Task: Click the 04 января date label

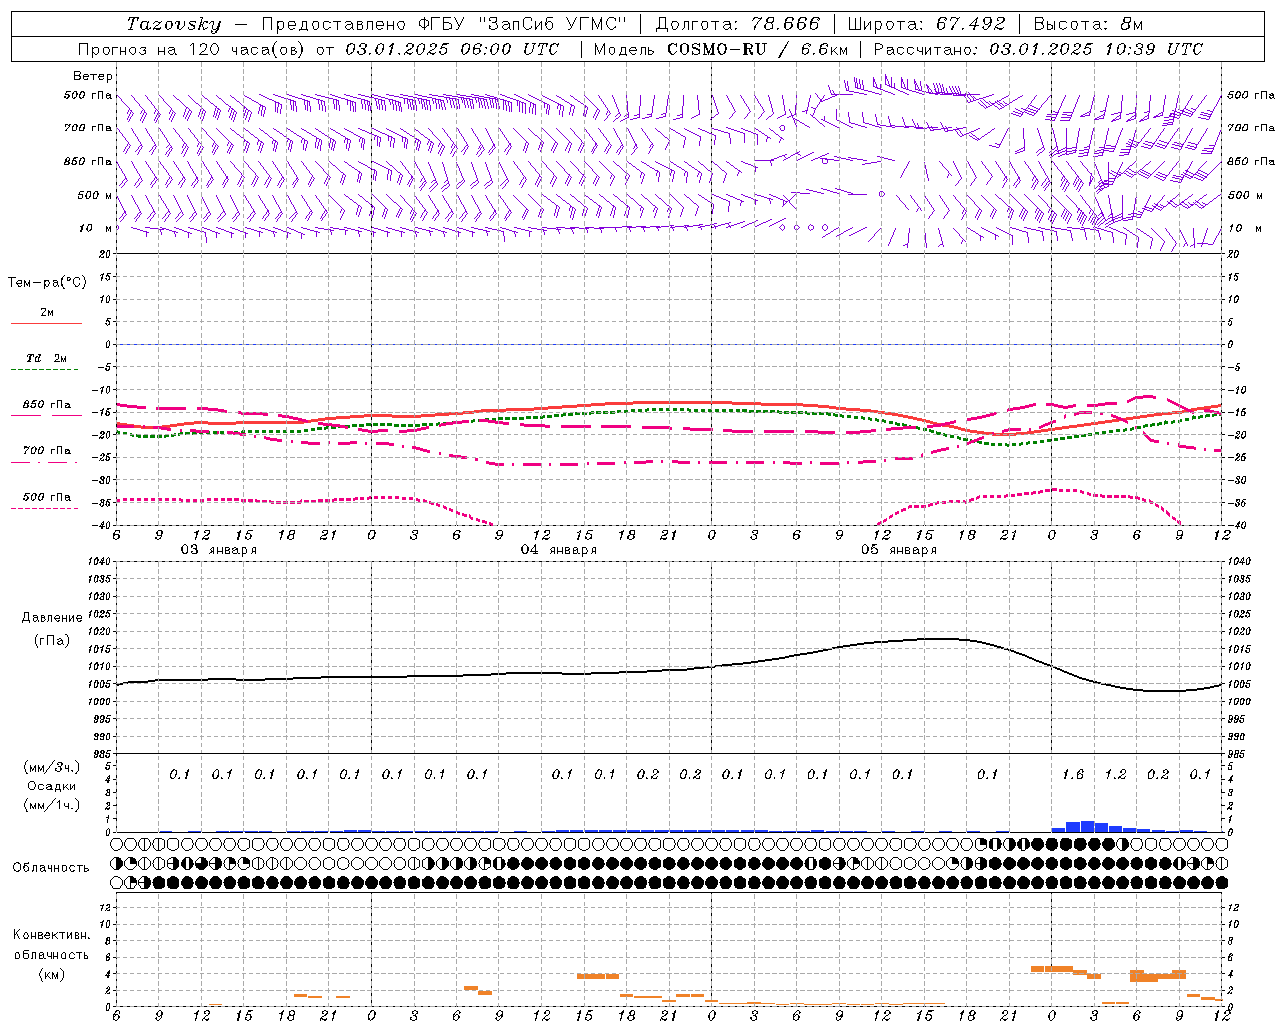Action: click(559, 550)
